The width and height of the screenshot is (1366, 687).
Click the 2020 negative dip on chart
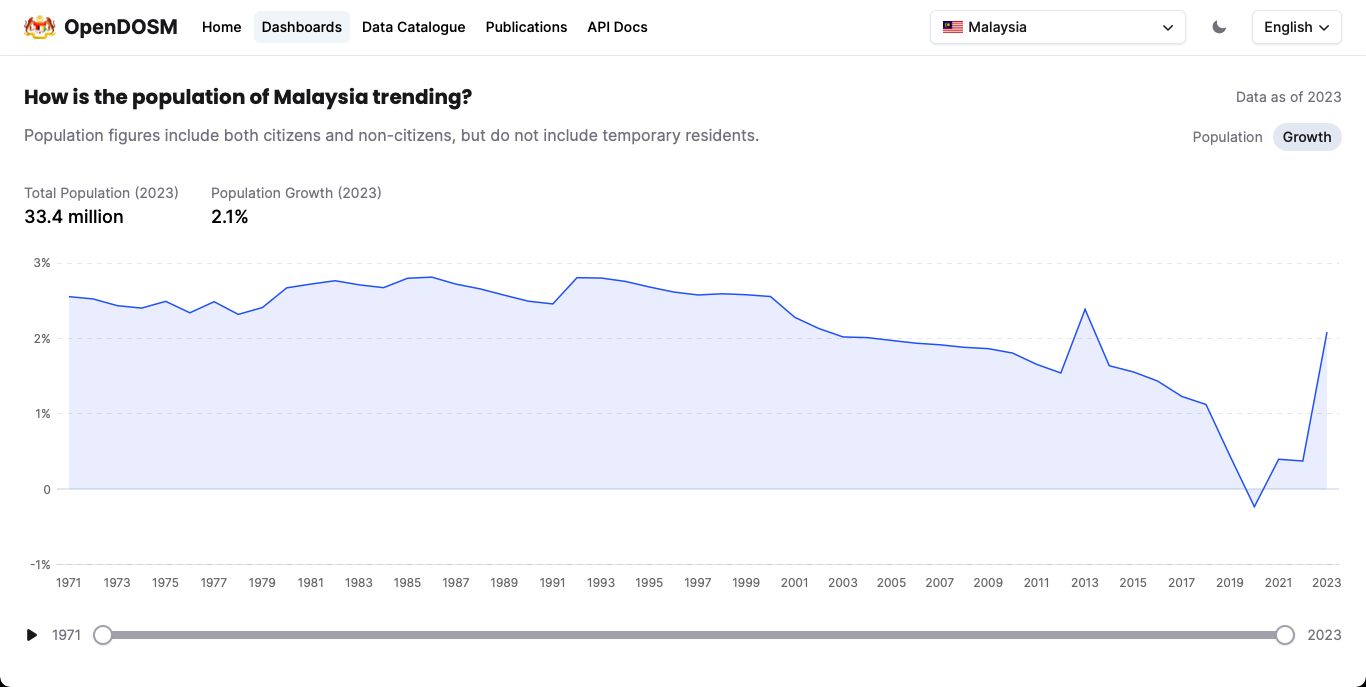point(1254,506)
